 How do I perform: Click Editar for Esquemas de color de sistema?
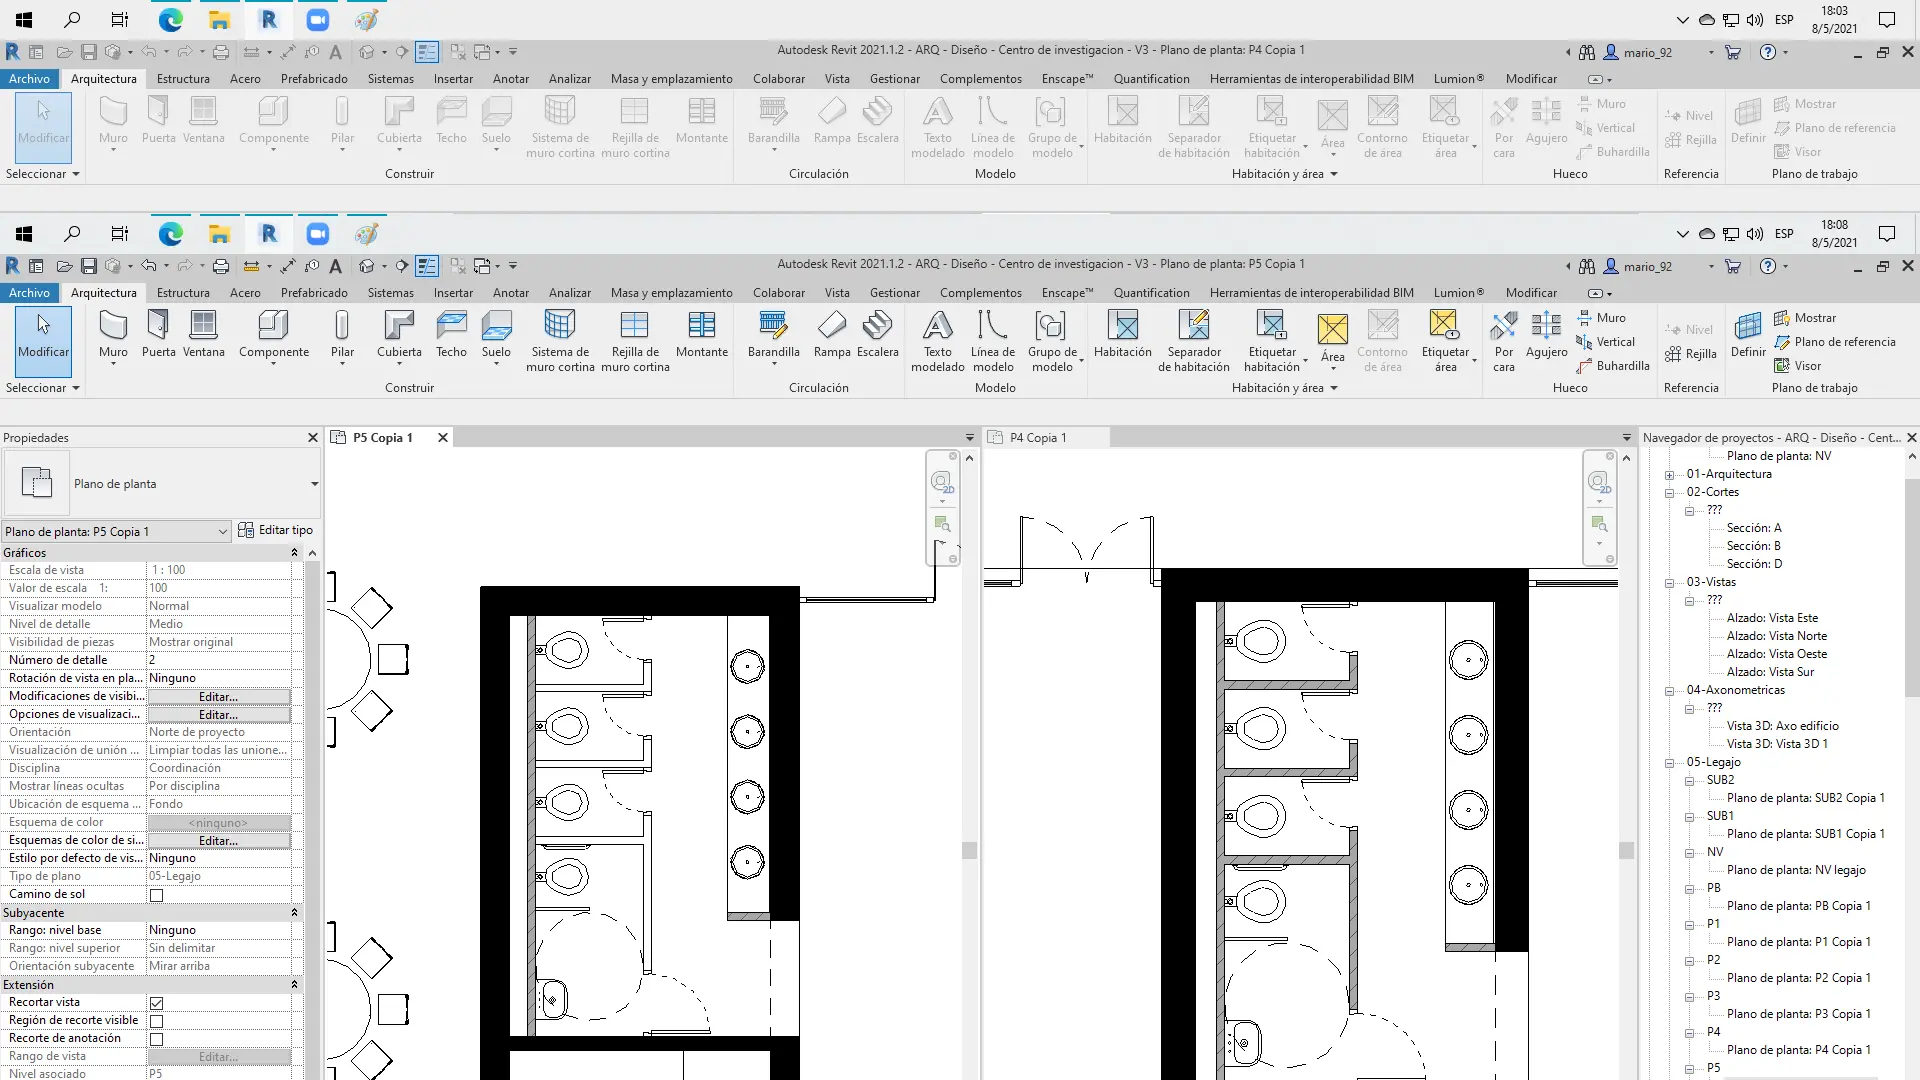219,841
